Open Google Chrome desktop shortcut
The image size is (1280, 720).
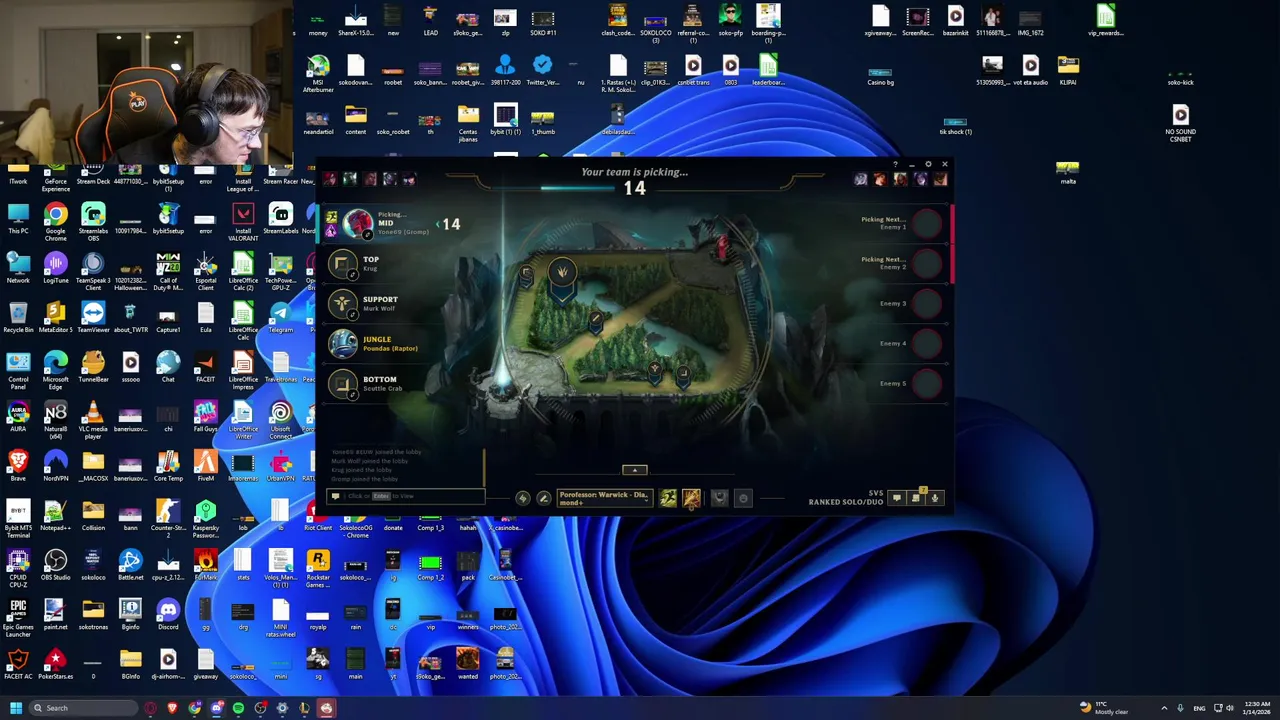click(x=55, y=222)
